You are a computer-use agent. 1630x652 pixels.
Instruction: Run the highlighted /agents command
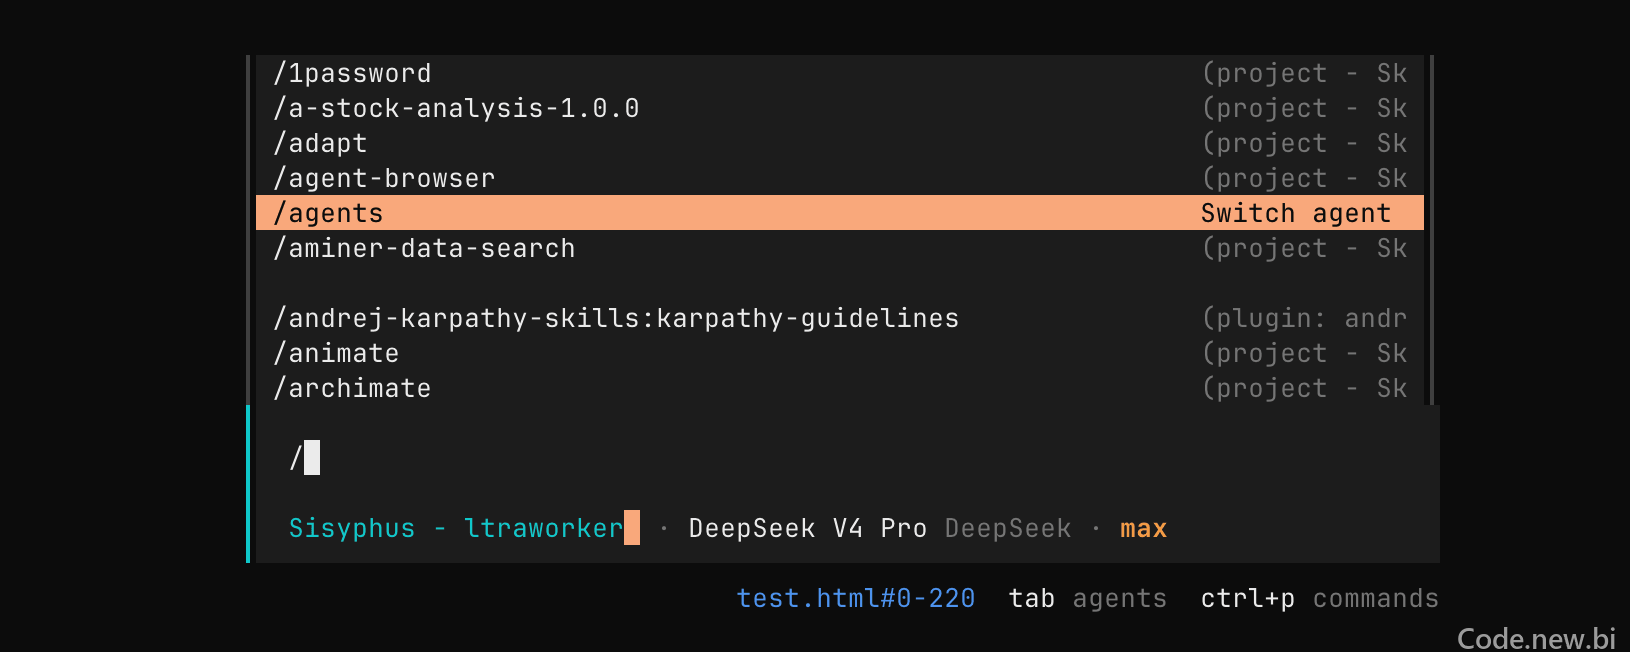[x=840, y=213]
